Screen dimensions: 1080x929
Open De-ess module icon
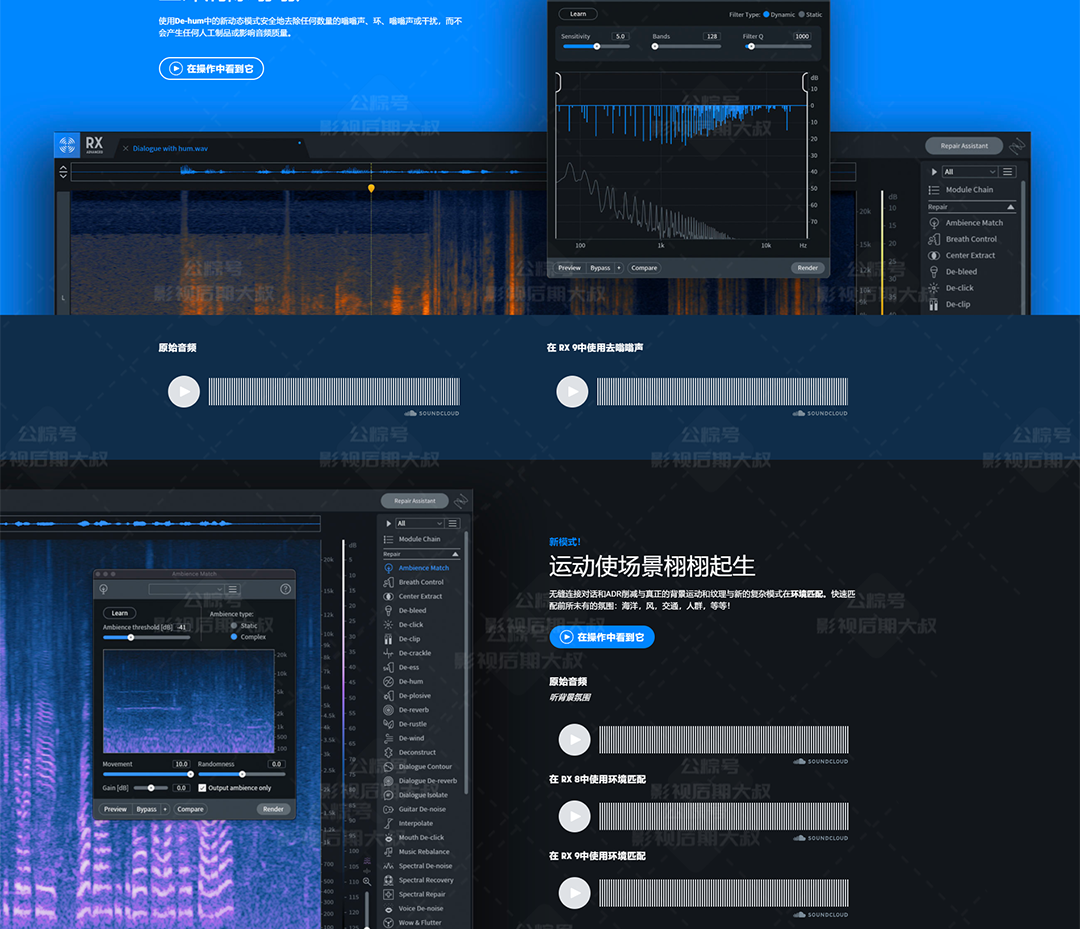coord(388,667)
